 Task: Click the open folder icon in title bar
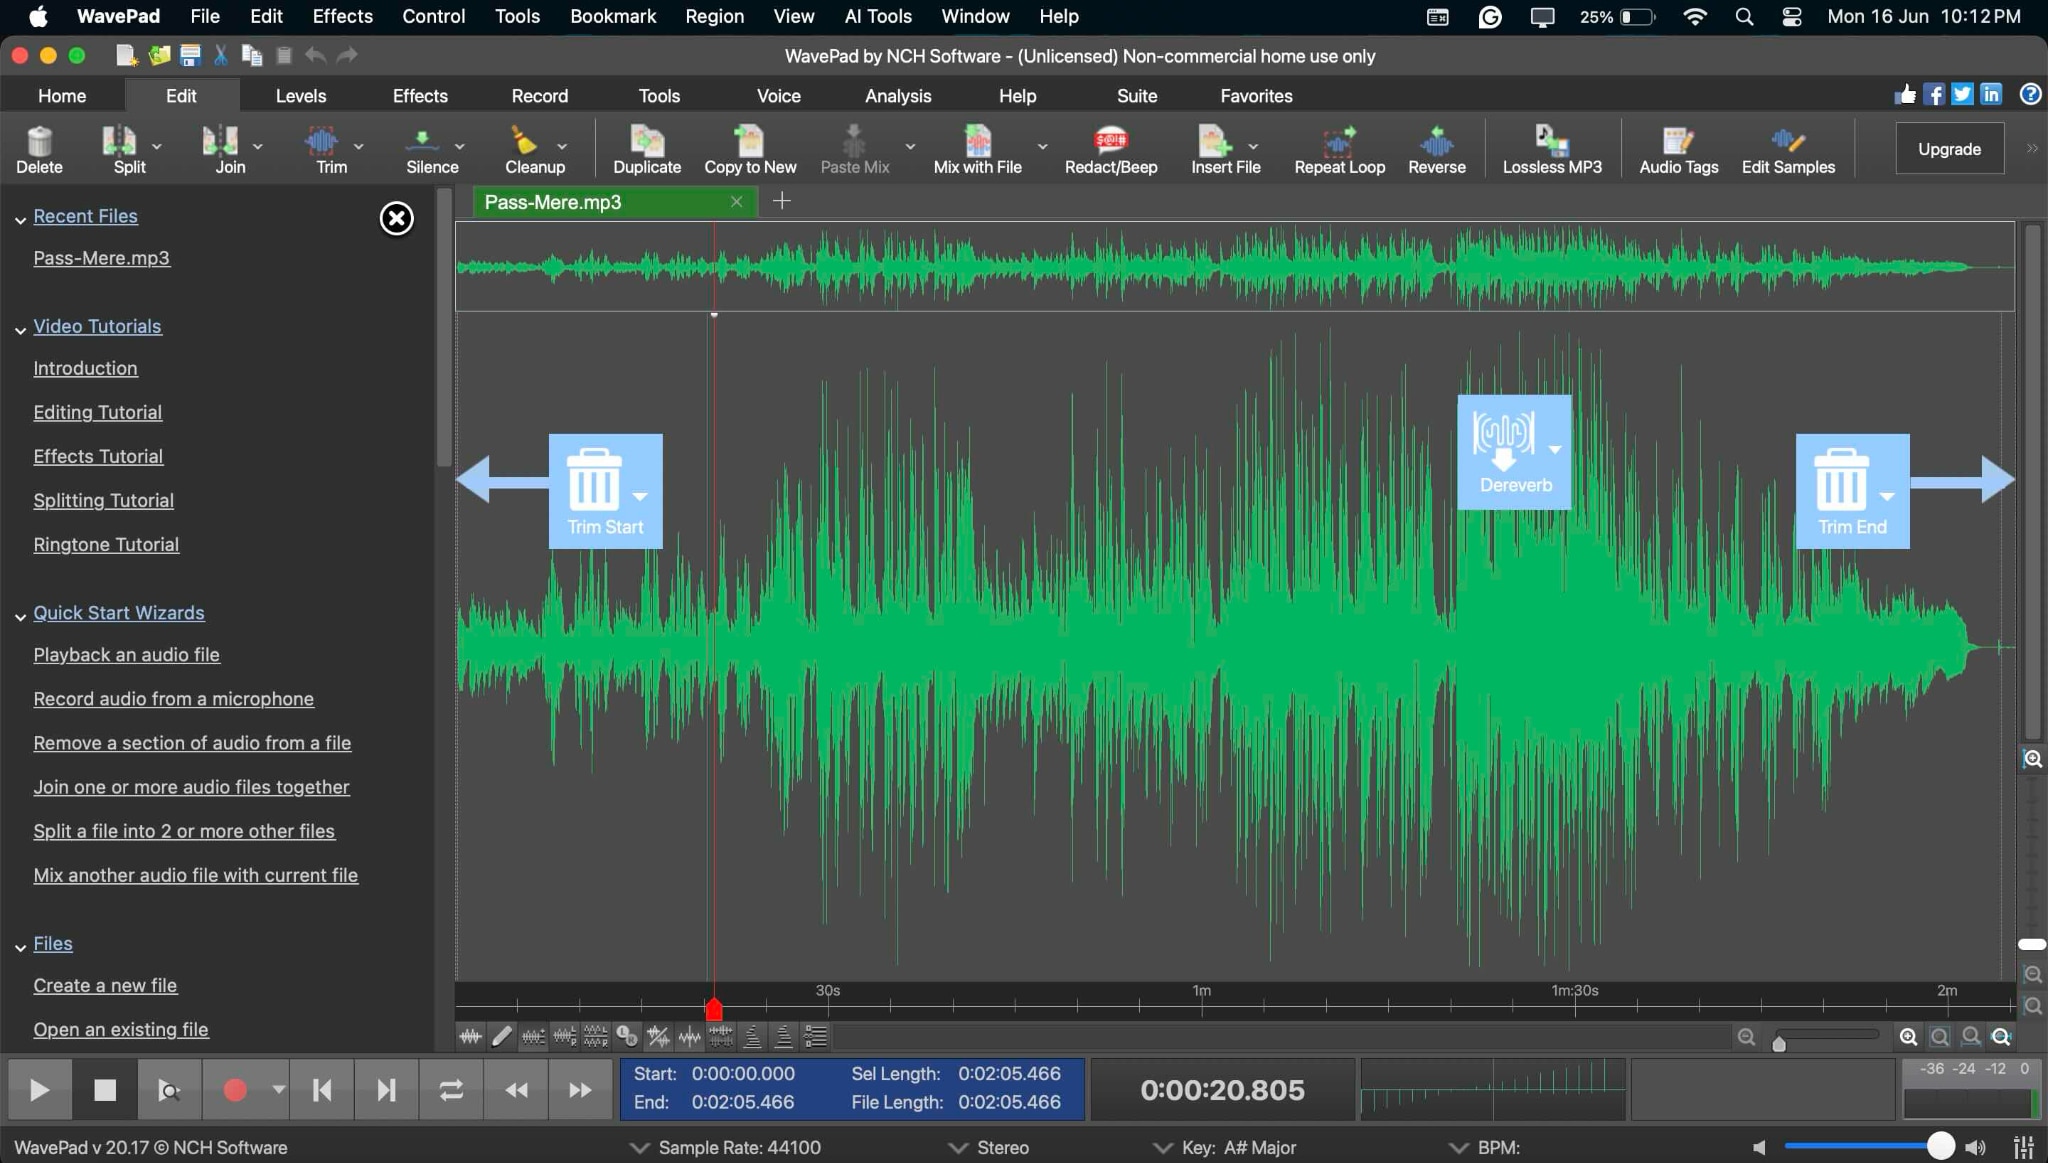[x=159, y=56]
